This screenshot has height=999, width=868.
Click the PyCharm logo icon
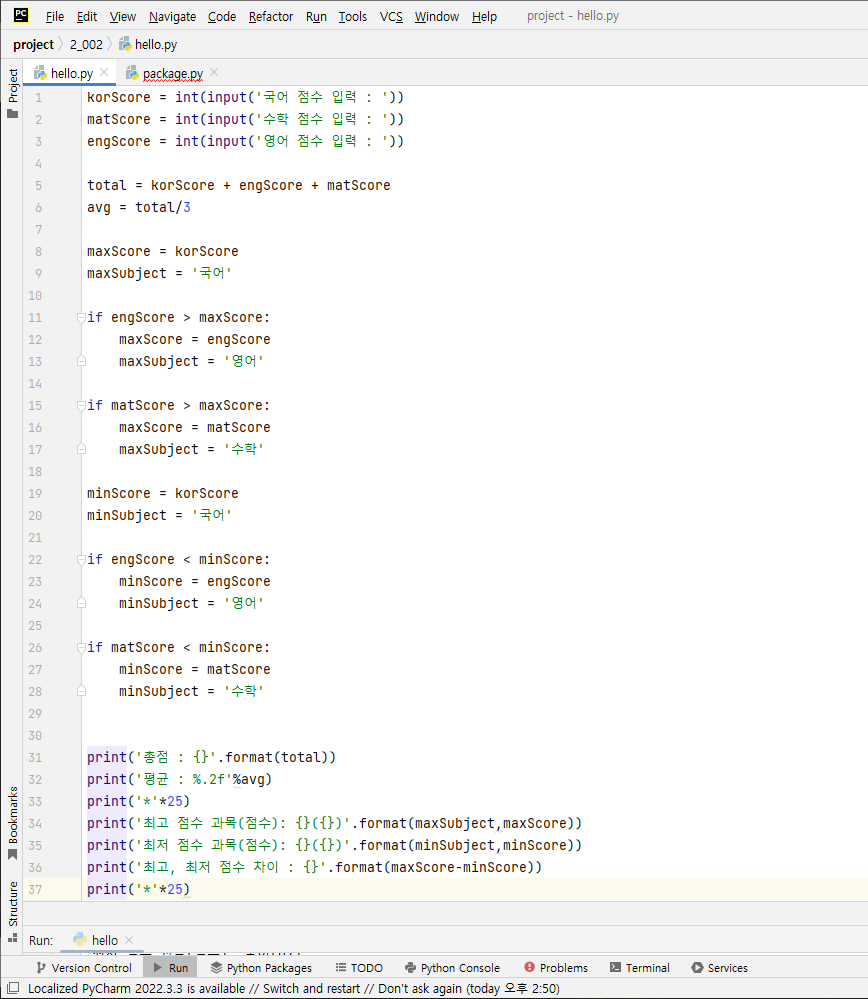(21, 15)
